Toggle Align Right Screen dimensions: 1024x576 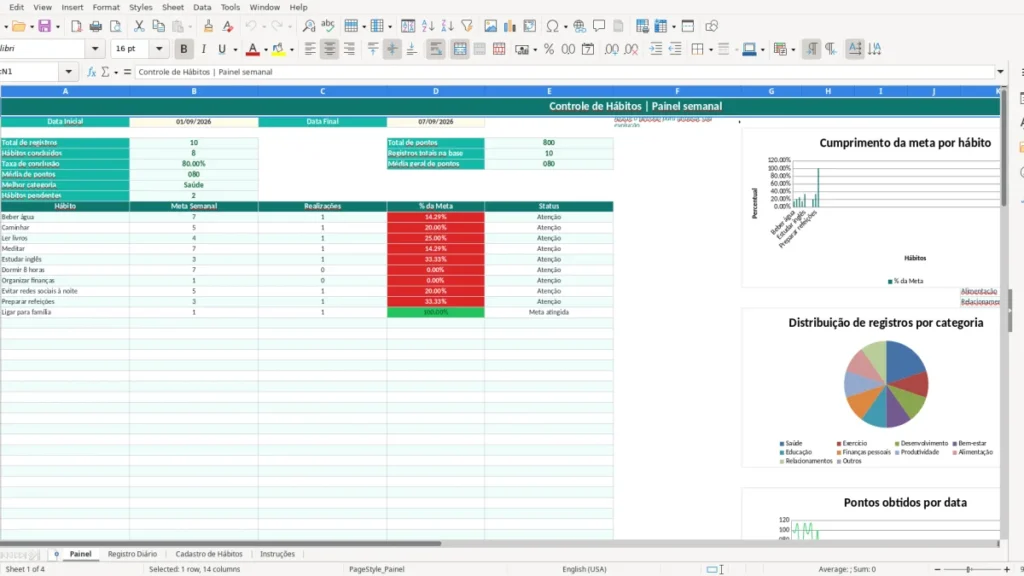coord(349,49)
